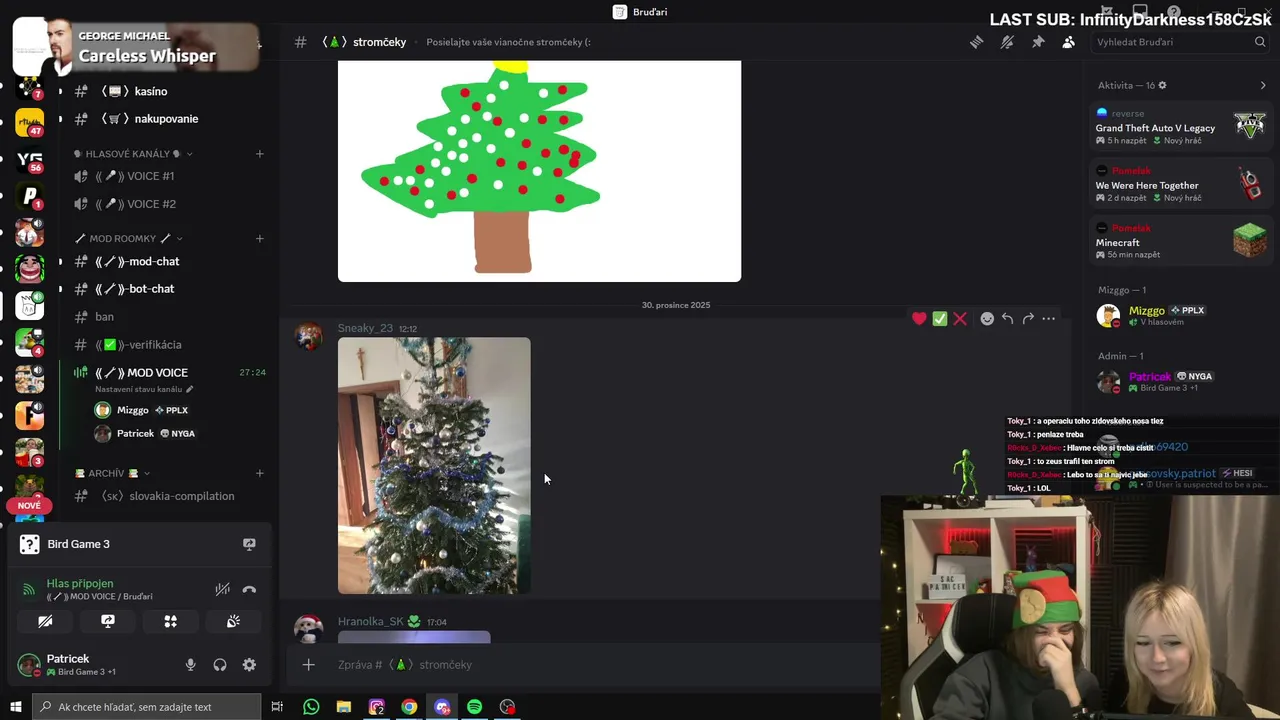Open Google Chrome from taskbar
Viewport: 1280px width, 720px height.
[x=409, y=707]
